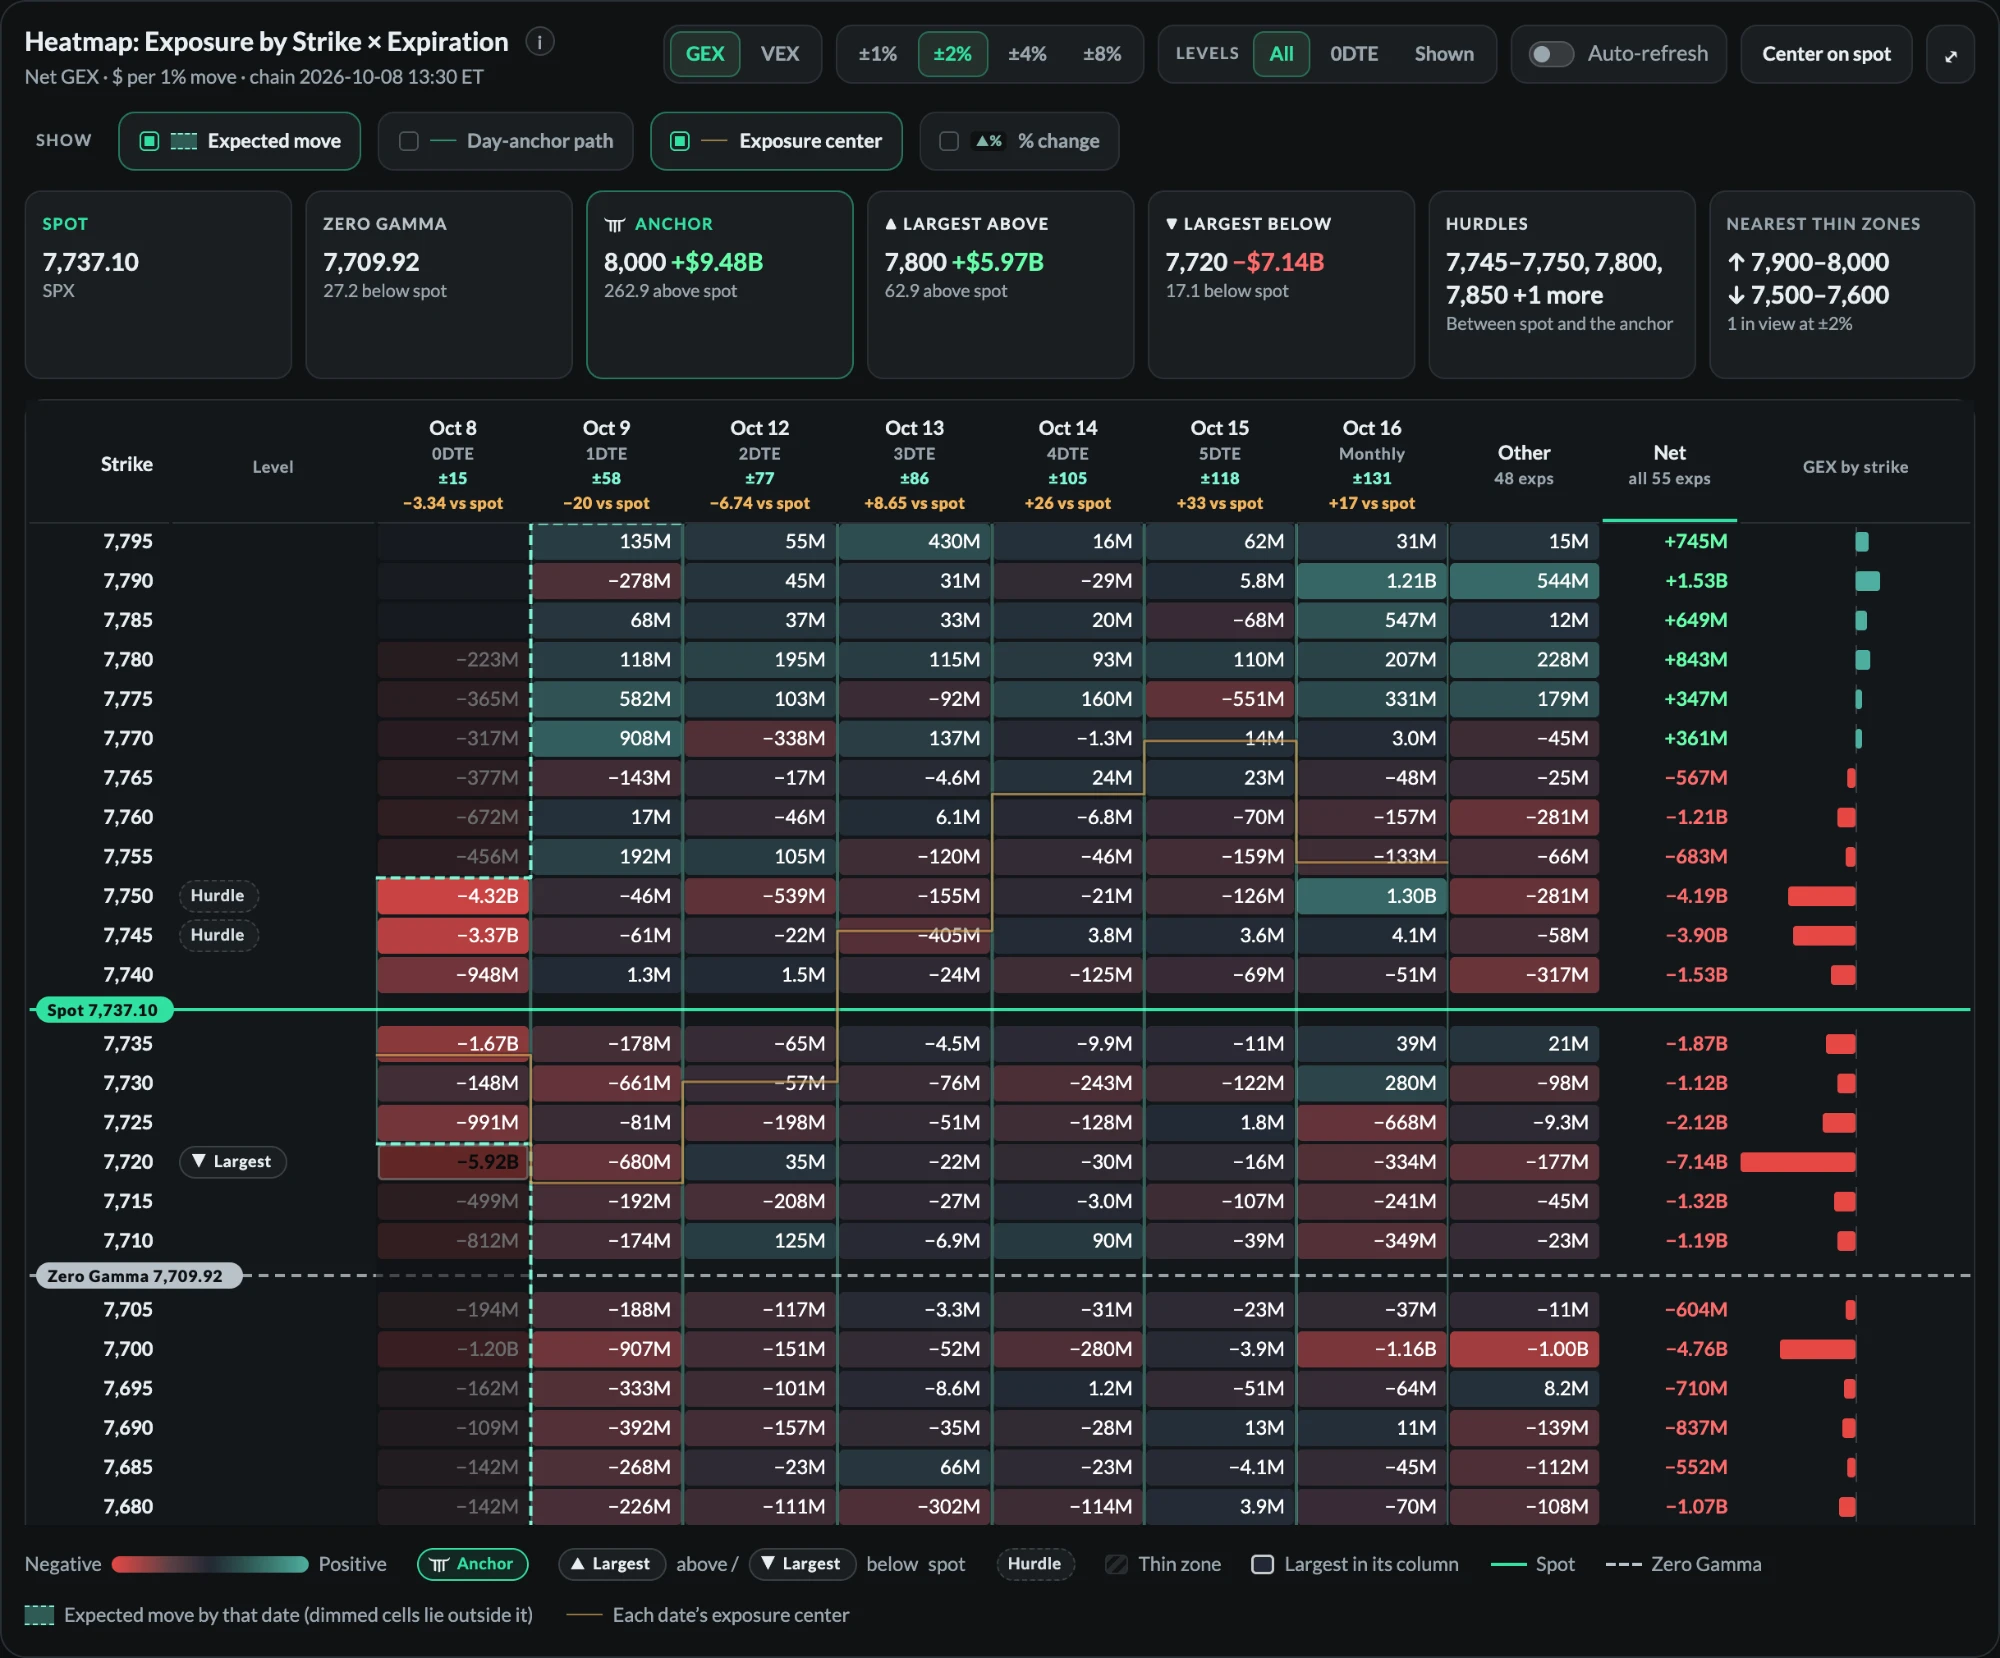Click the Largest-below marker on strike 7,720
Screen dimensions: 2000x1658
(x=232, y=1162)
